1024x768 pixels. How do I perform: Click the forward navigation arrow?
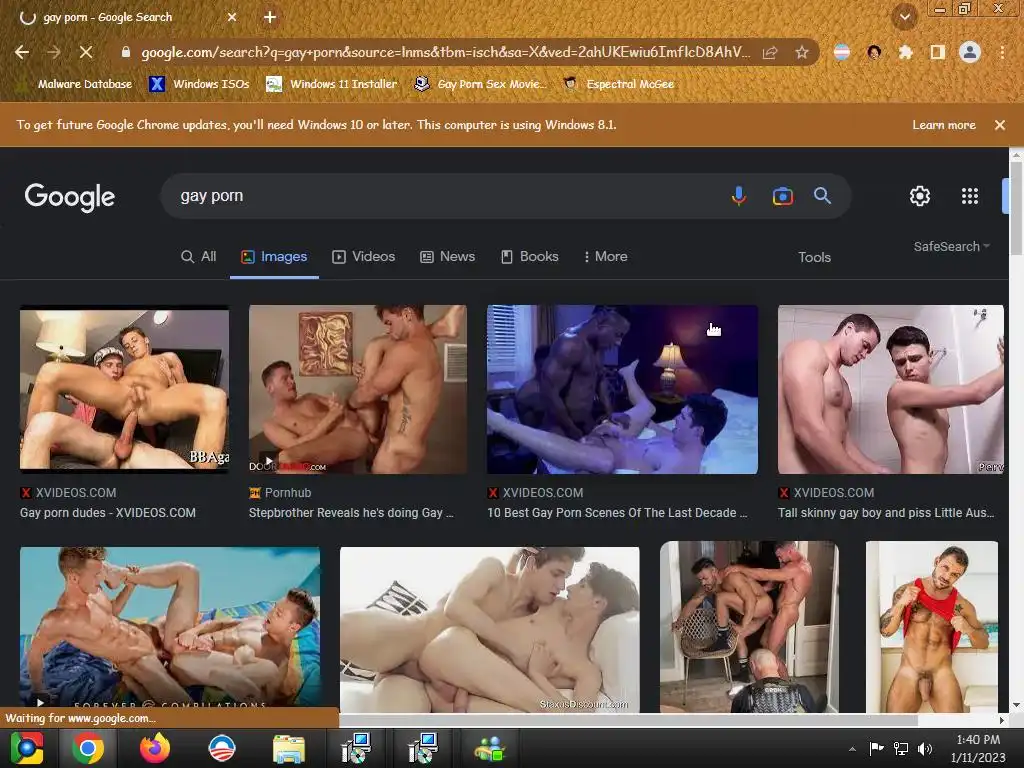coord(54,52)
